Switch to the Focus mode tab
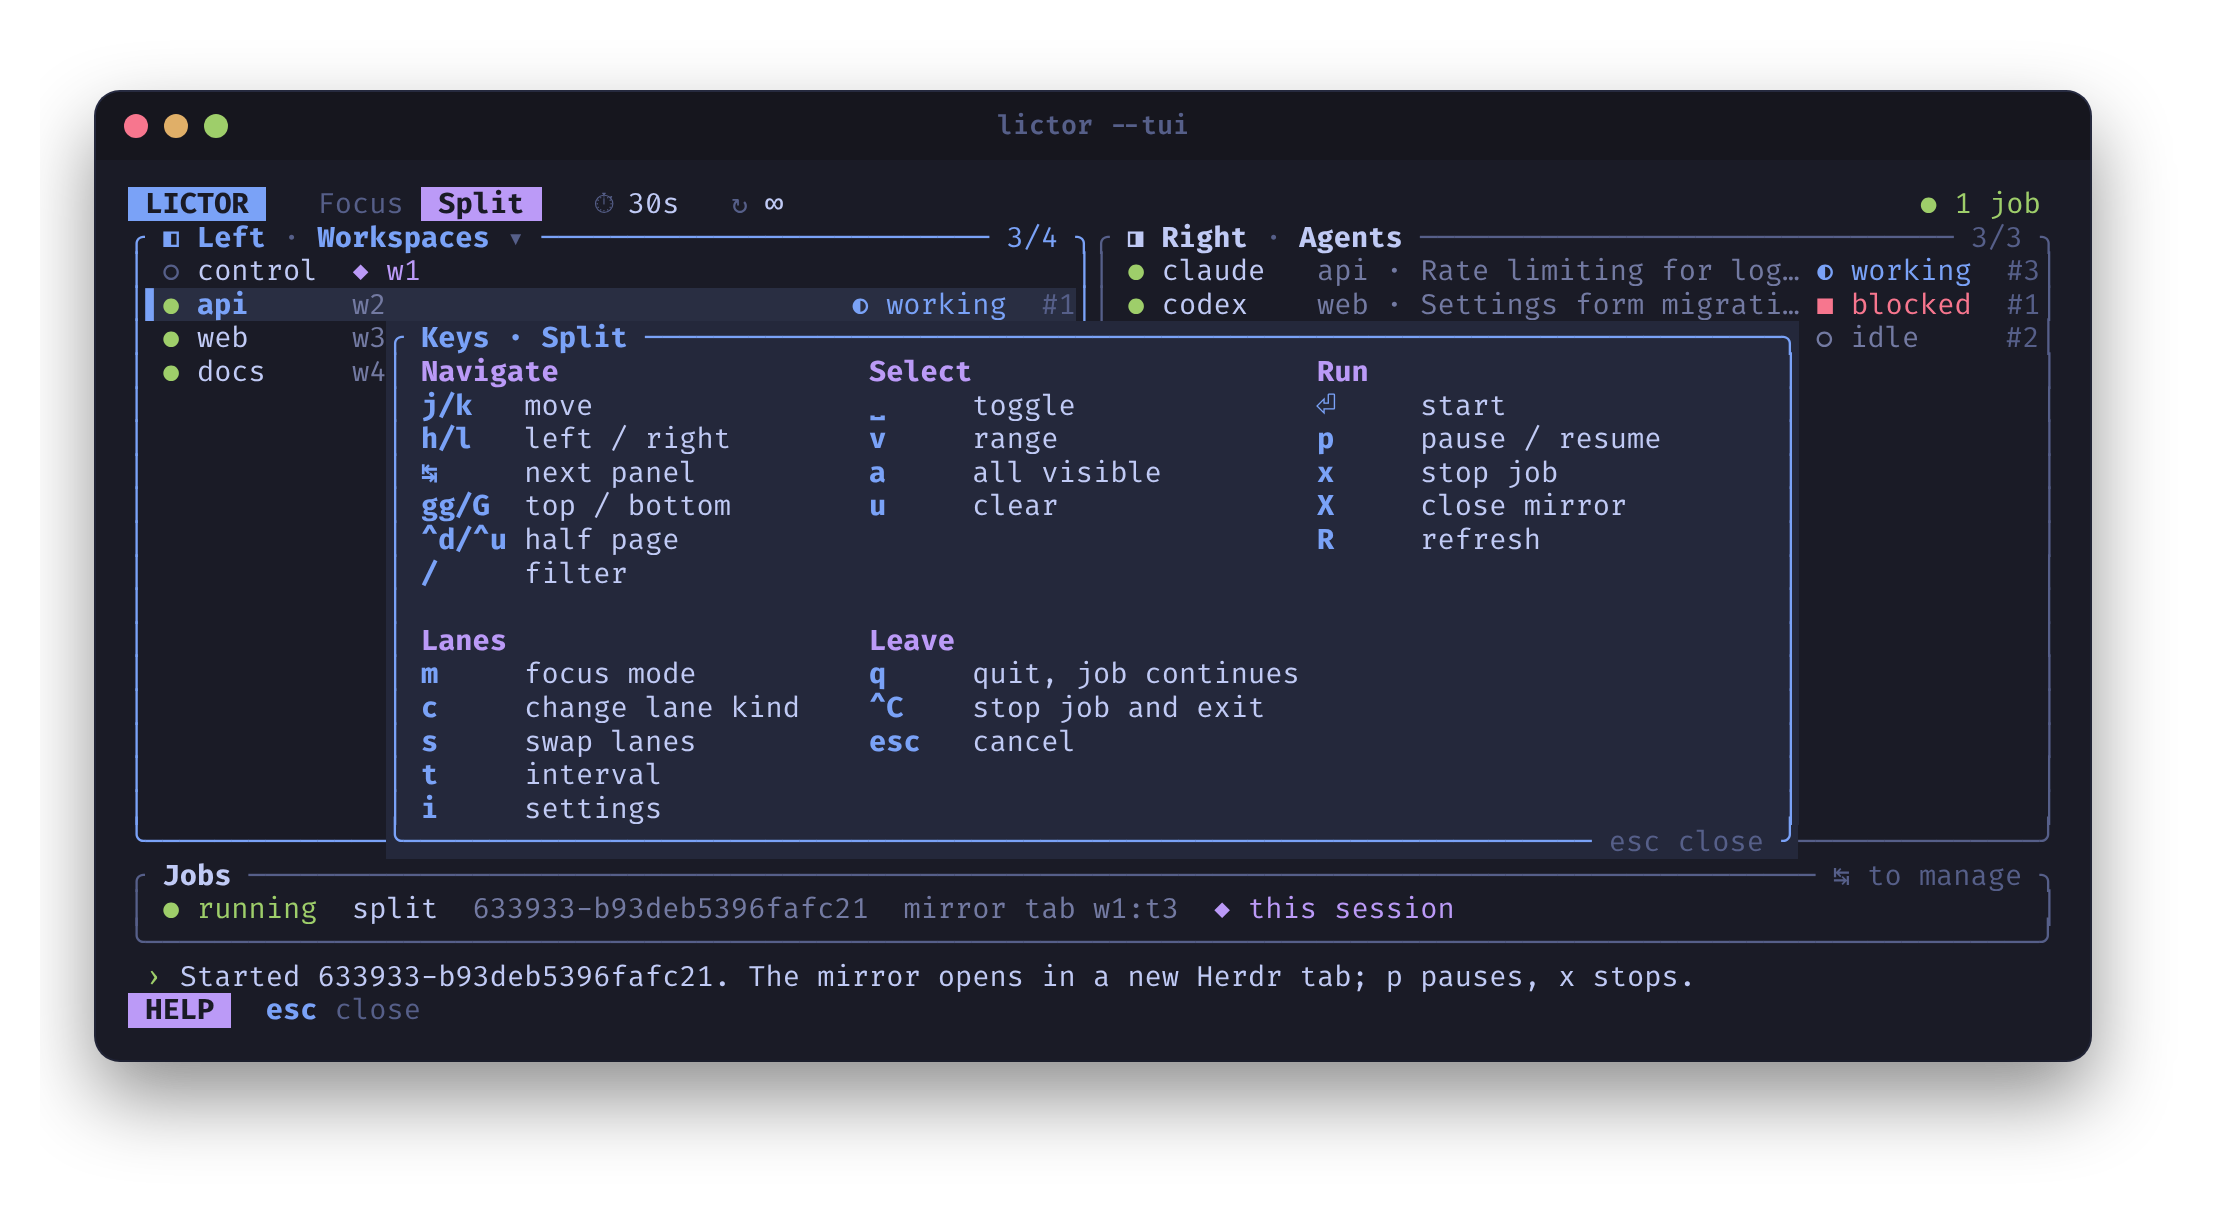Screen dimensions: 2218x1224 pyautogui.click(x=360, y=204)
